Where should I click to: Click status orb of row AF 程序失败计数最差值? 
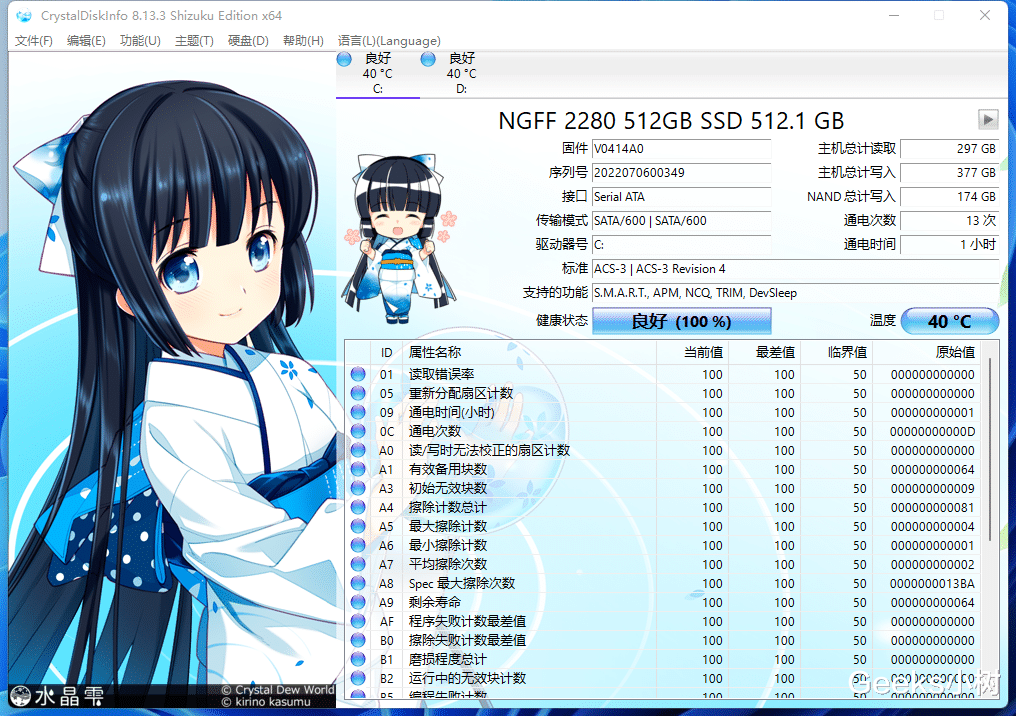coord(358,621)
